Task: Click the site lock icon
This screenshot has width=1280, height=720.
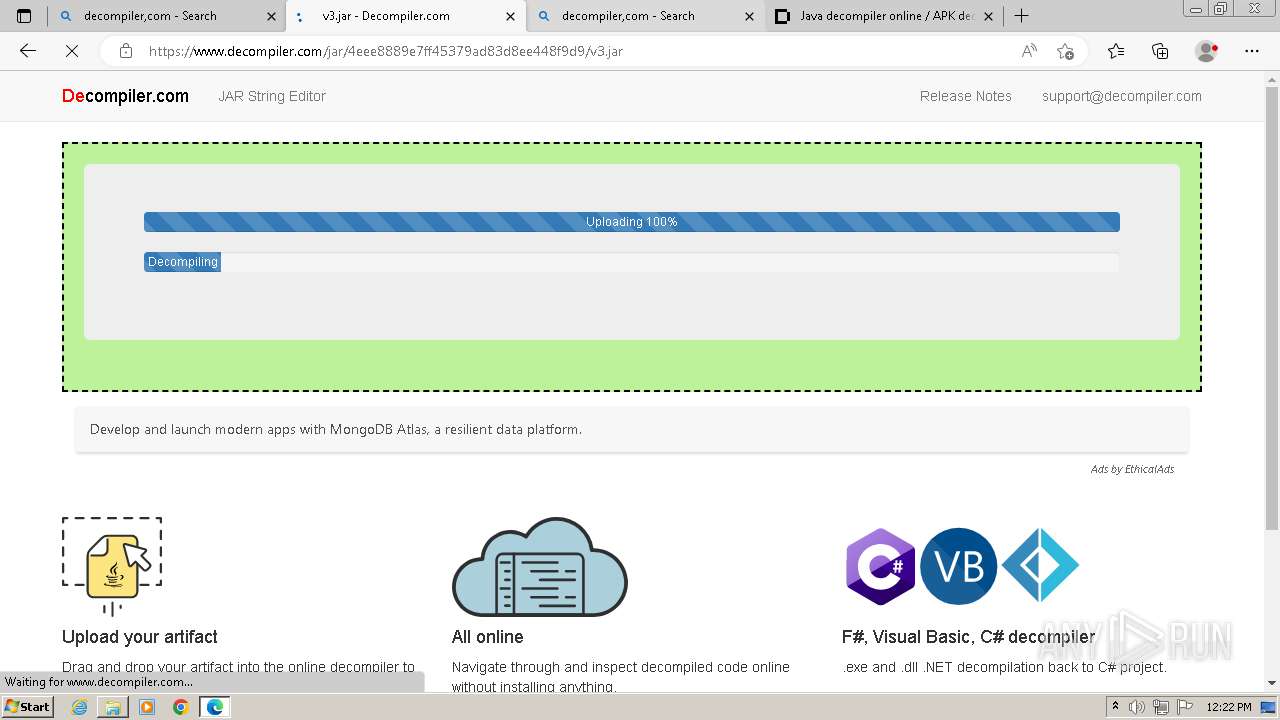Action: 125,51
